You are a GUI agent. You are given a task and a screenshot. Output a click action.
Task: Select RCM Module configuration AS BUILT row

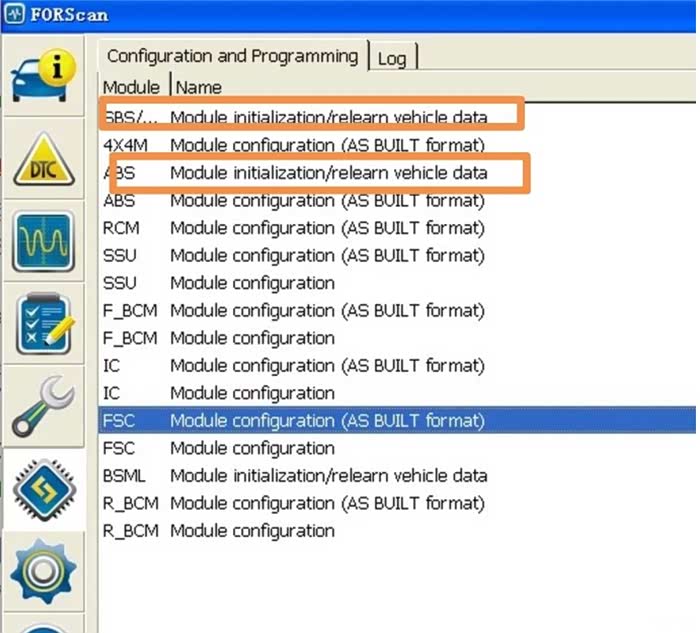(x=397, y=228)
